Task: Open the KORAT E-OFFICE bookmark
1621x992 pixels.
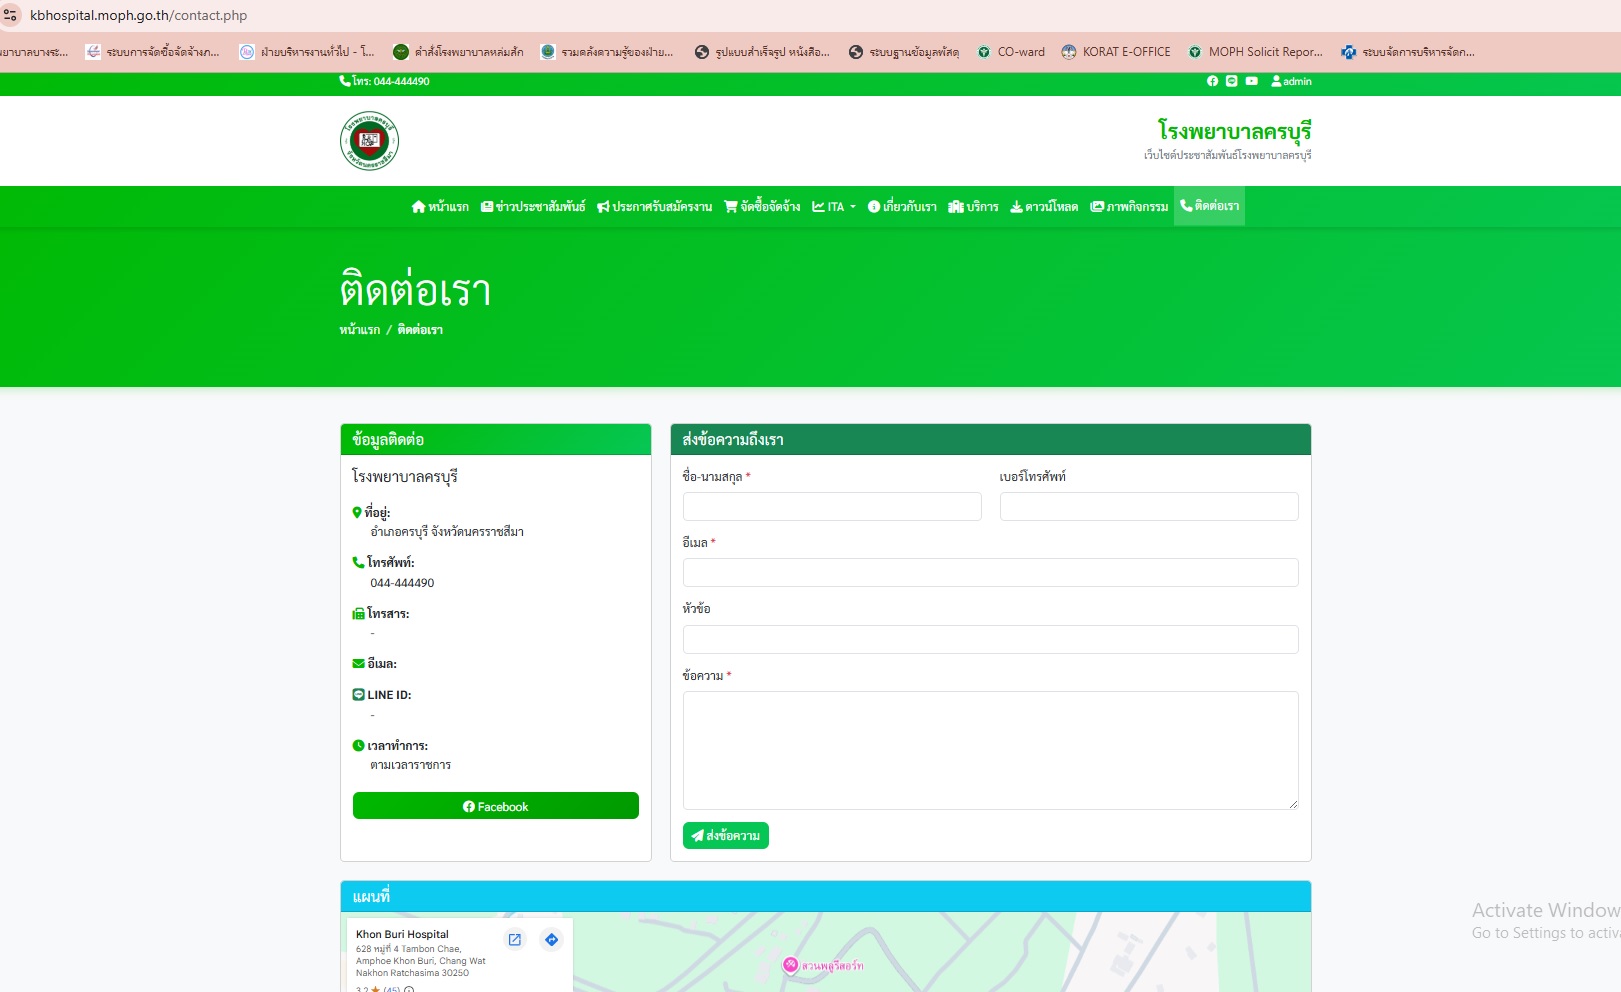Action: [1116, 52]
